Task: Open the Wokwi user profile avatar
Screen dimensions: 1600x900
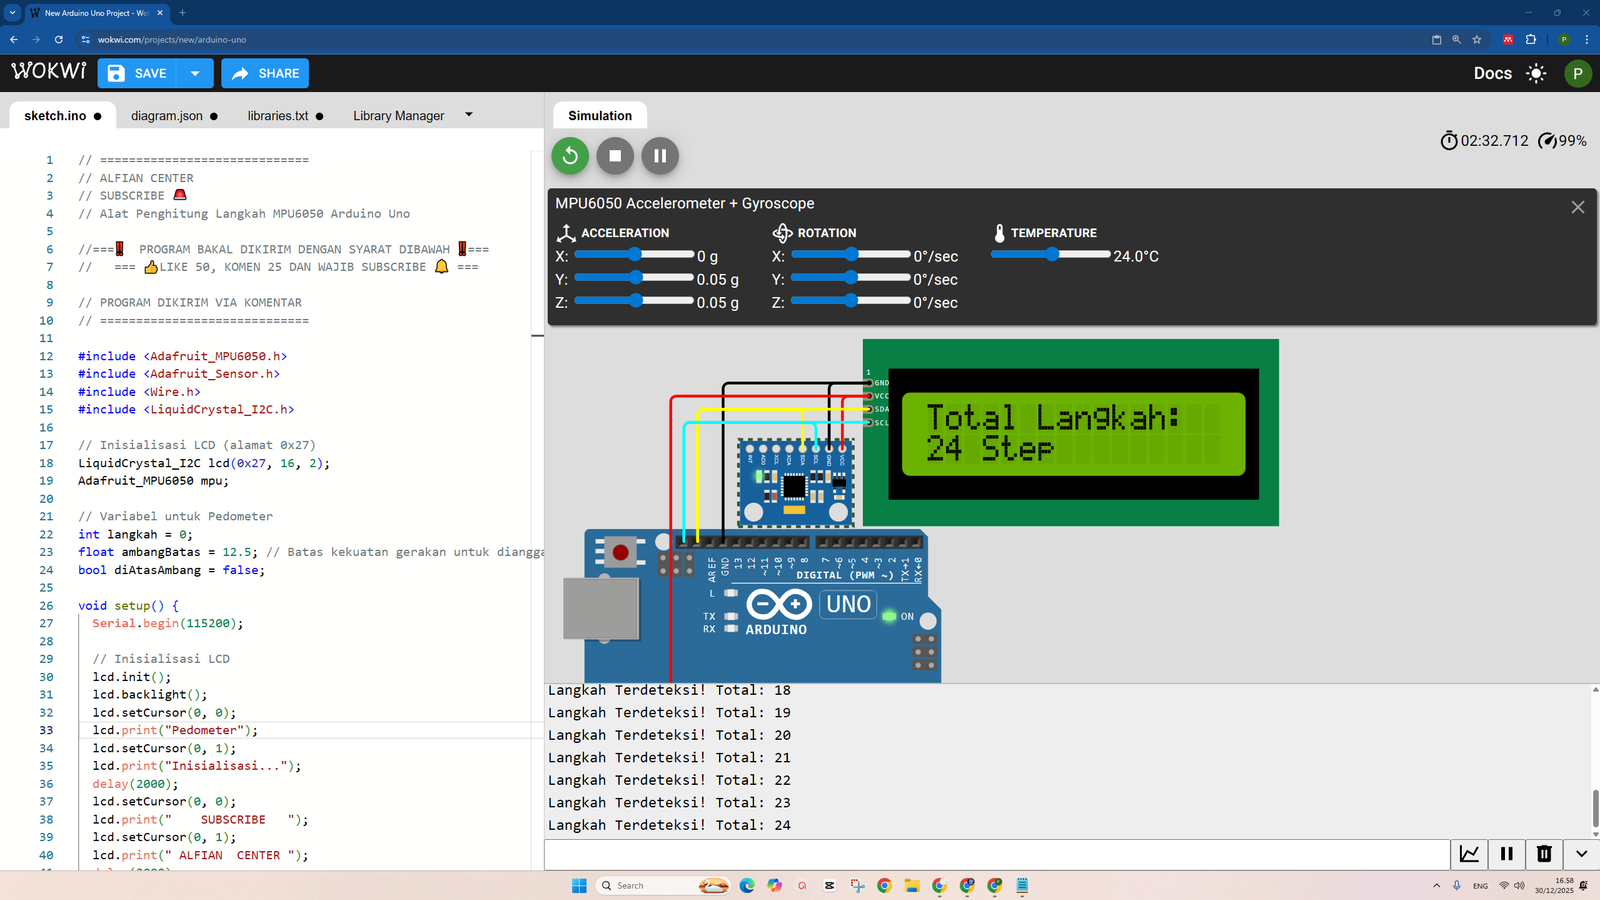Action: click(1577, 73)
